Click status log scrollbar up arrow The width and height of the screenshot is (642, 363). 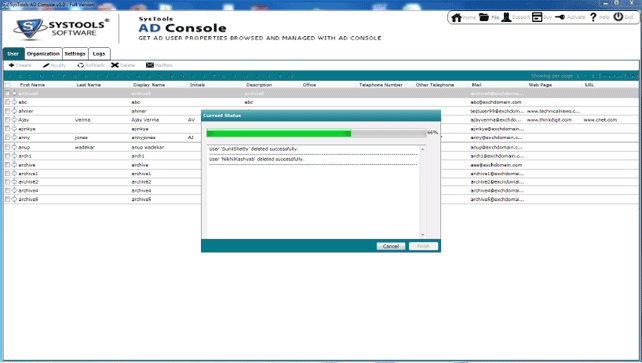click(423, 149)
